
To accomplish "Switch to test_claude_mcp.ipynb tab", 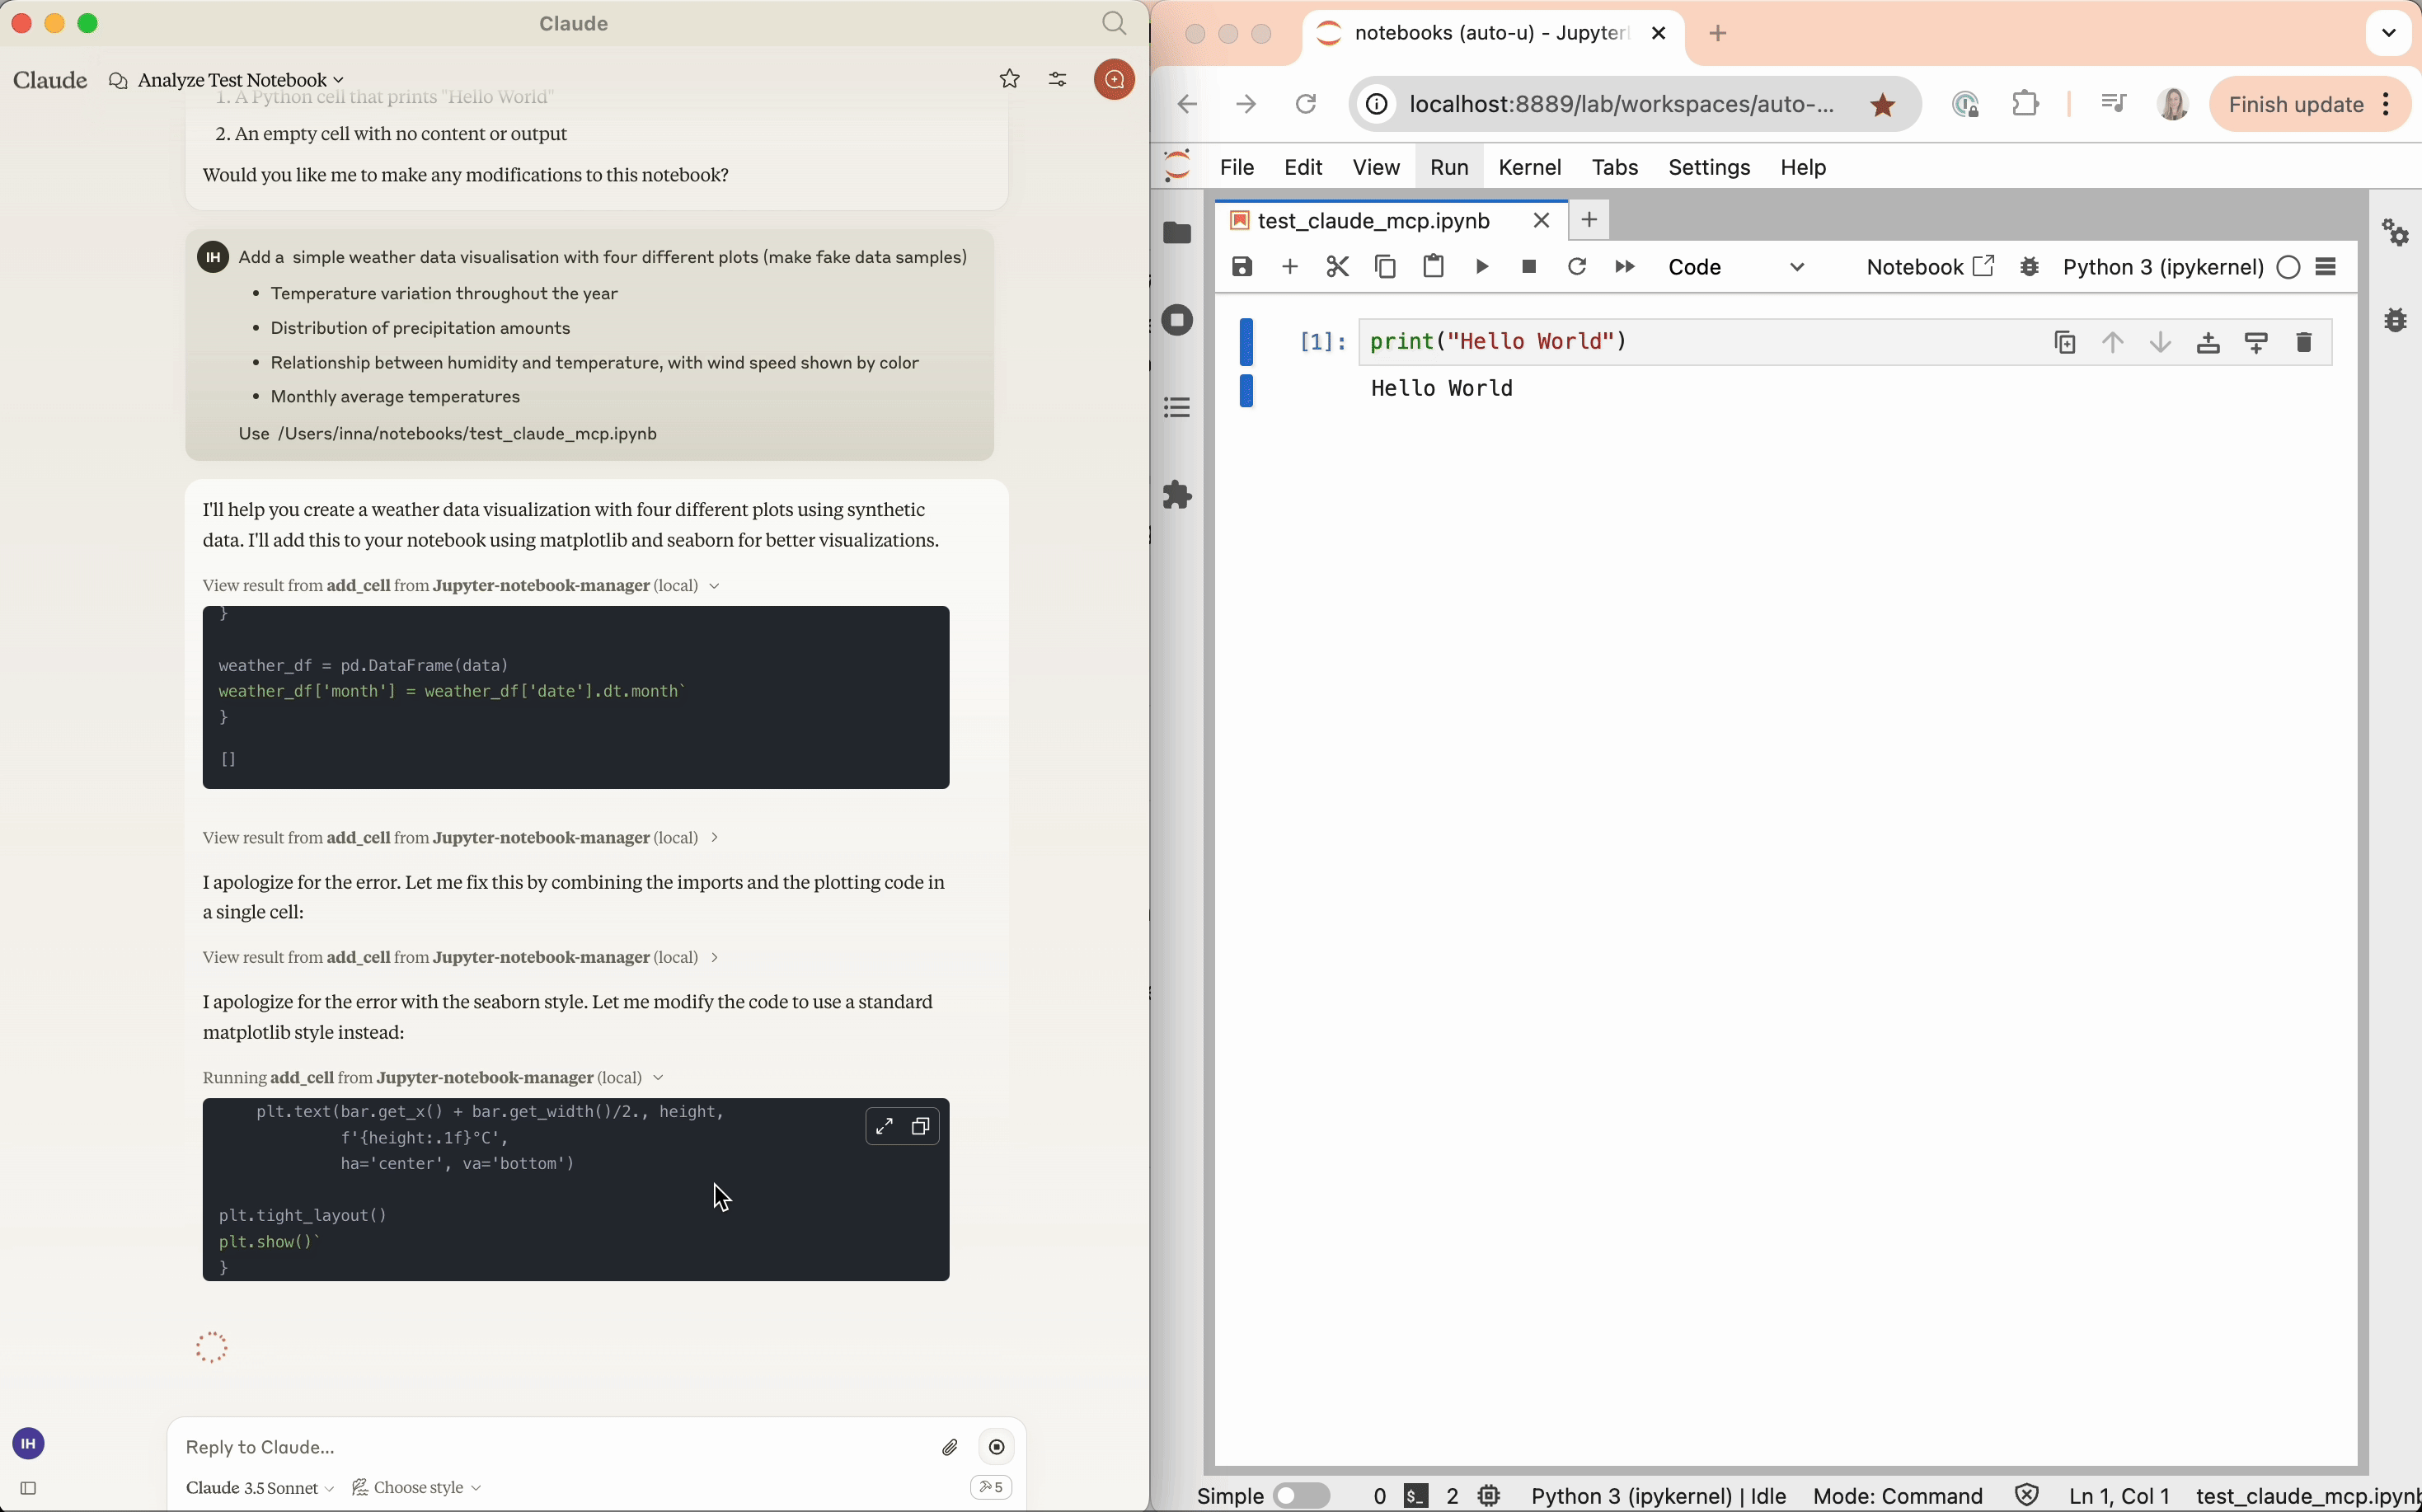I will [x=1373, y=220].
